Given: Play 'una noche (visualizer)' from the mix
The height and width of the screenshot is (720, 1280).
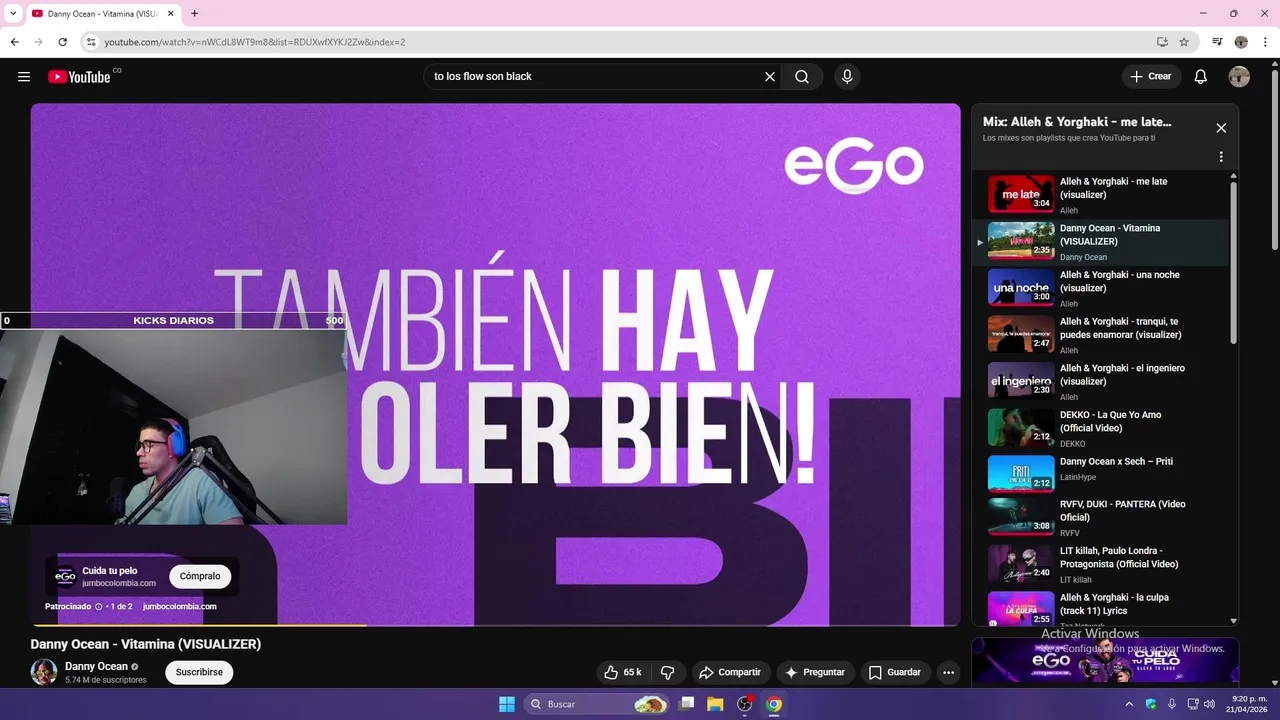Looking at the screenshot, I should coord(1100,288).
